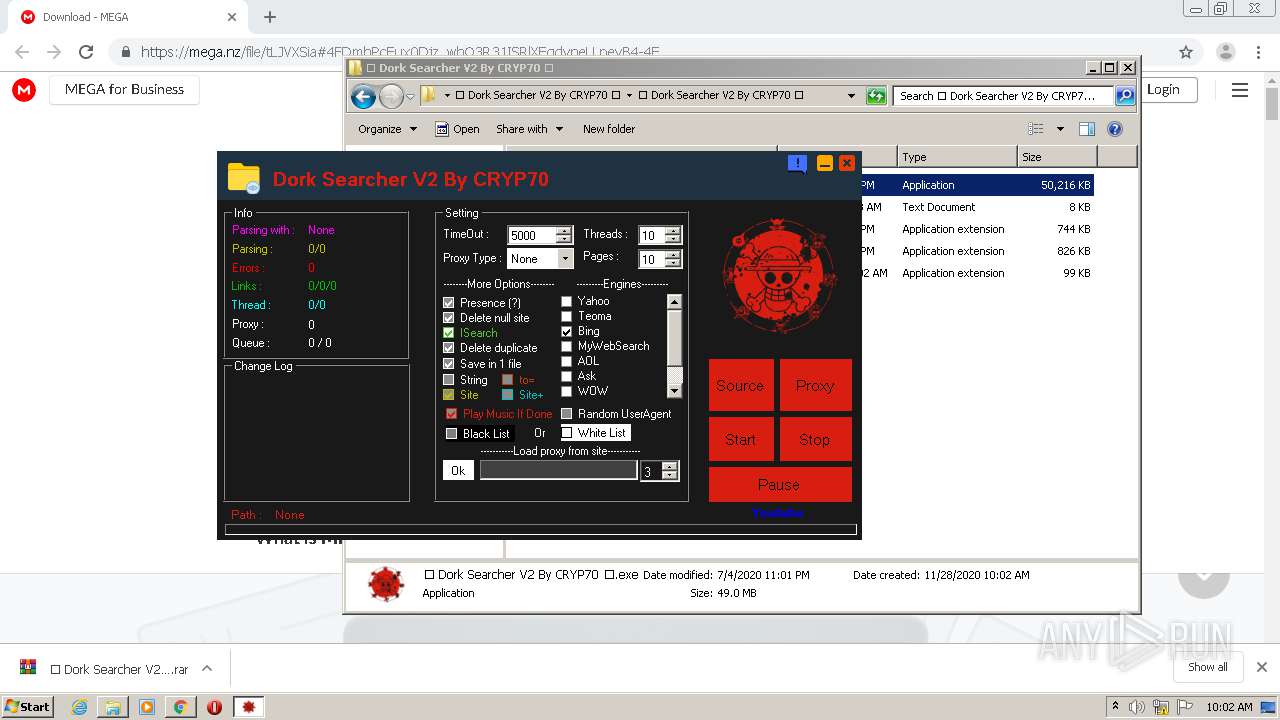Click the Source button
Screen dimensions: 1280x720
point(740,385)
